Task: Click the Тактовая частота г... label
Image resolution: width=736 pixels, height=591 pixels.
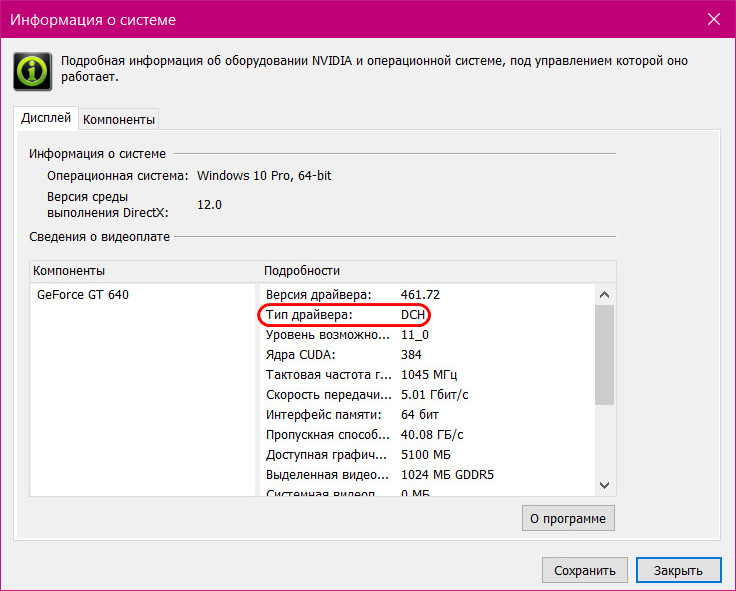Action: (x=329, y=375)
